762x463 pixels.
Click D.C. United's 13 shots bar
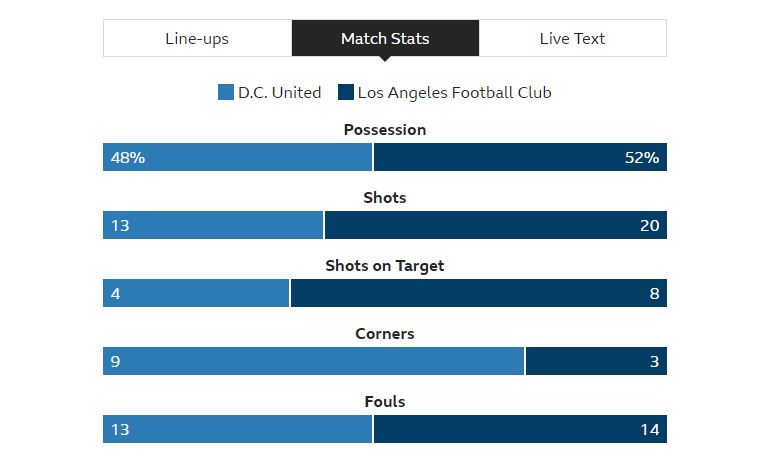[x=213, y=225]
